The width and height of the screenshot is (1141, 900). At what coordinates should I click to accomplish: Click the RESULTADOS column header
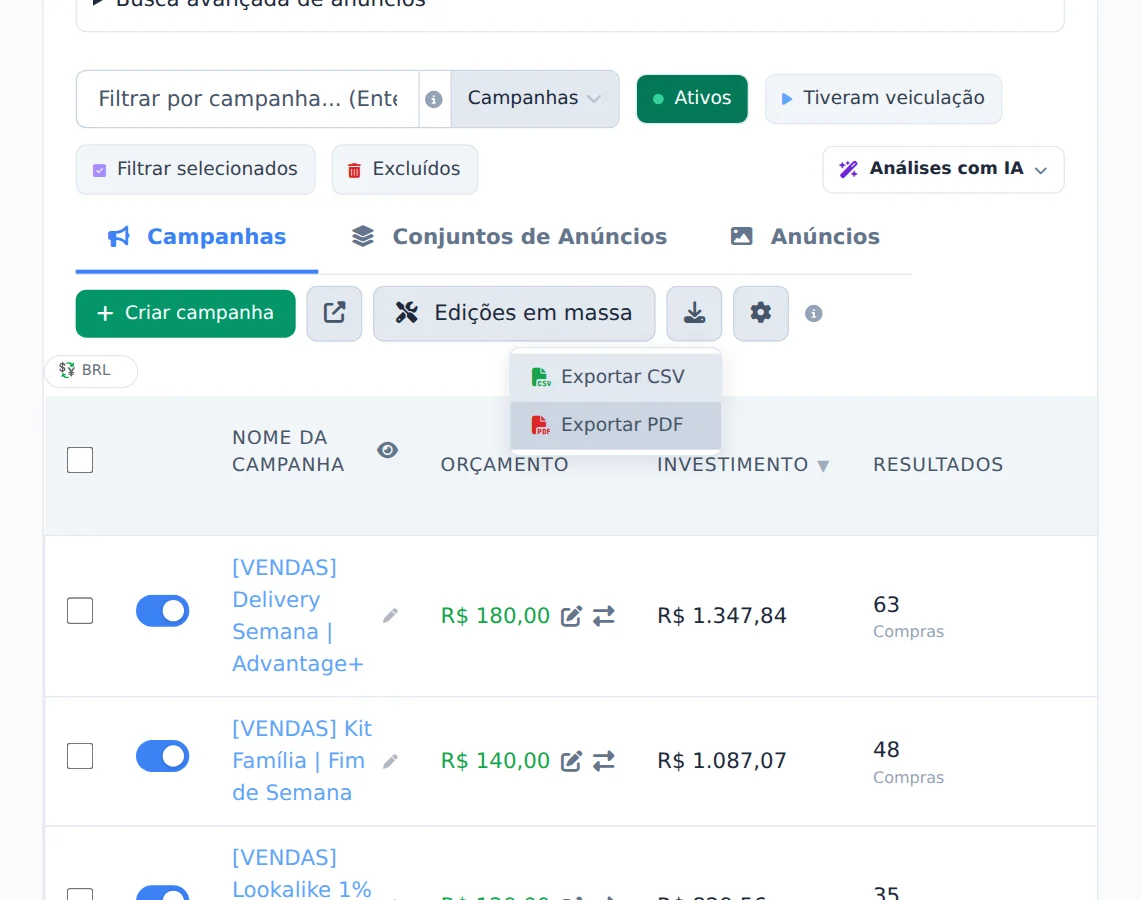click(x=938, y=465)
